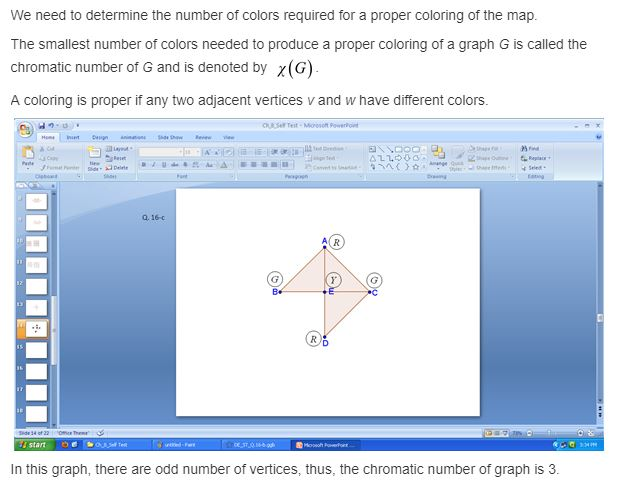This screenshot has height=499, width=620.
Task: Open the Shape Outline dropdown
Action: (x=490, y=158)
